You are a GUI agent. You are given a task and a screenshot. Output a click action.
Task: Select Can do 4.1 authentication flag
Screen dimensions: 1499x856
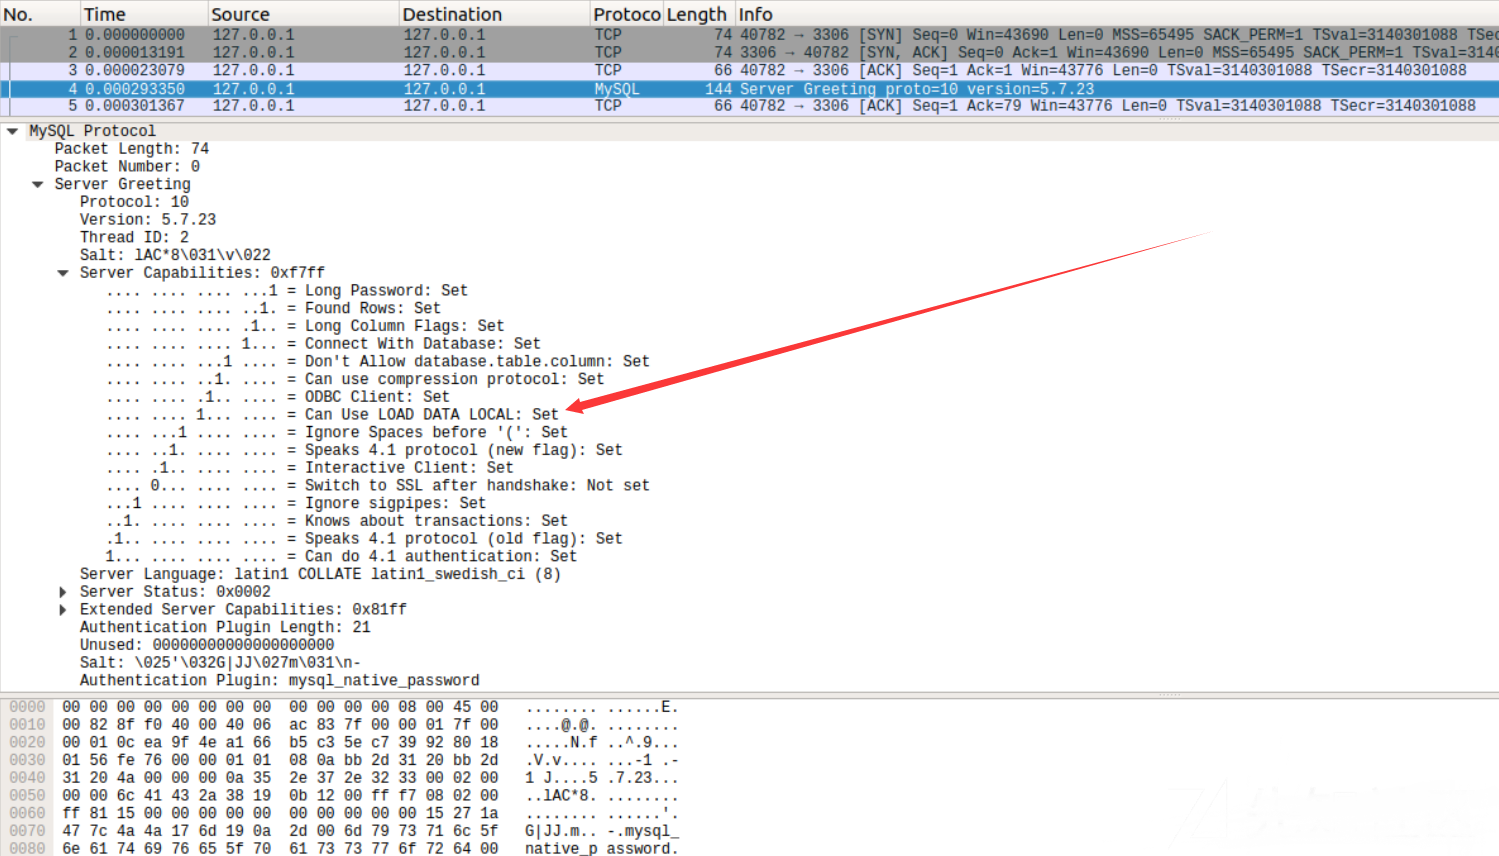(x=341, y=557)
